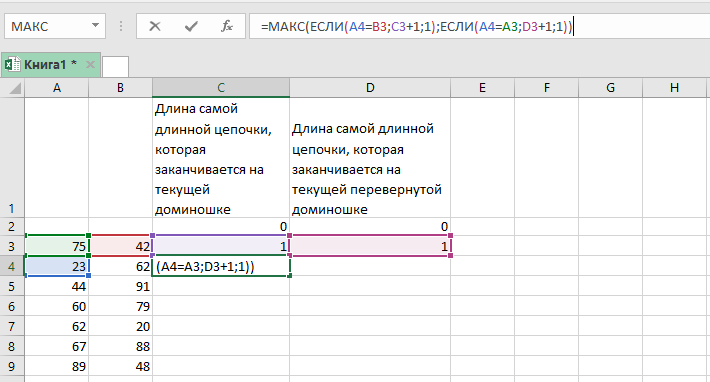Click cell A8 with value 67
The image size is (710, 382).
pos(57,346)
